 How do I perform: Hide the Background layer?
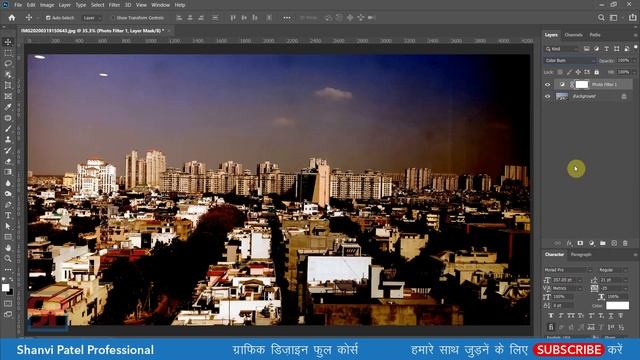[x=548, y=96]
